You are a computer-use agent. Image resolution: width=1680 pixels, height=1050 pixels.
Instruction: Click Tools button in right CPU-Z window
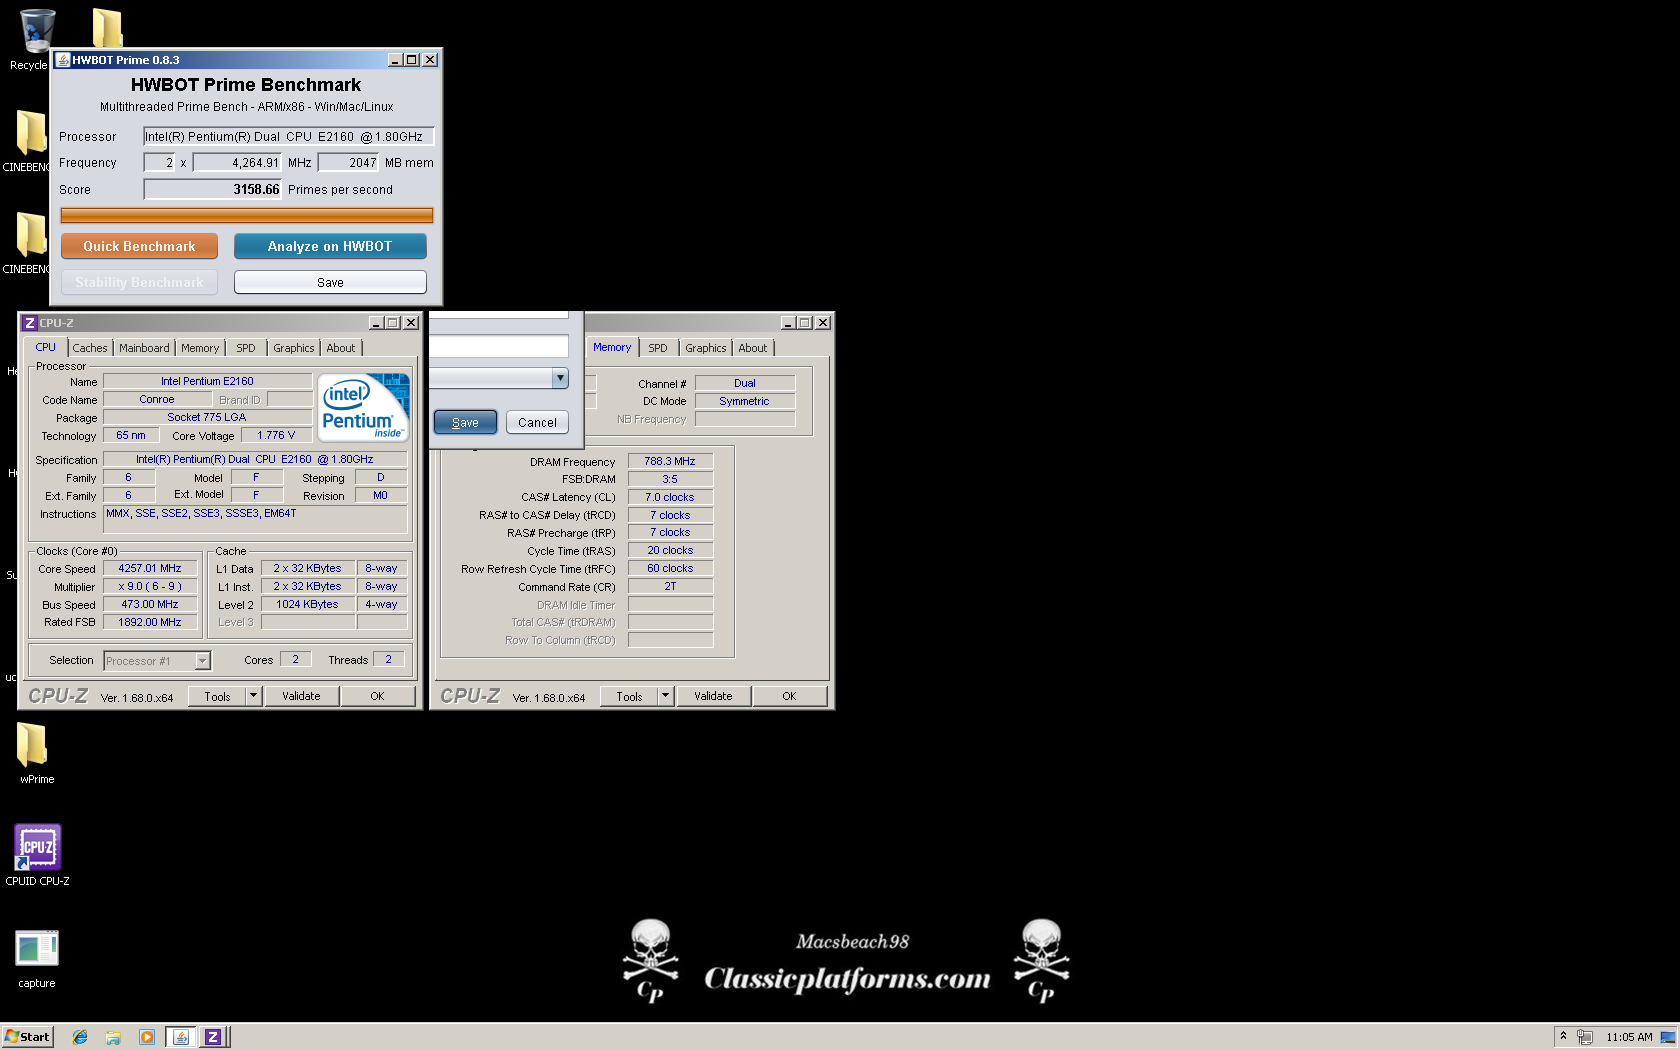629,696
